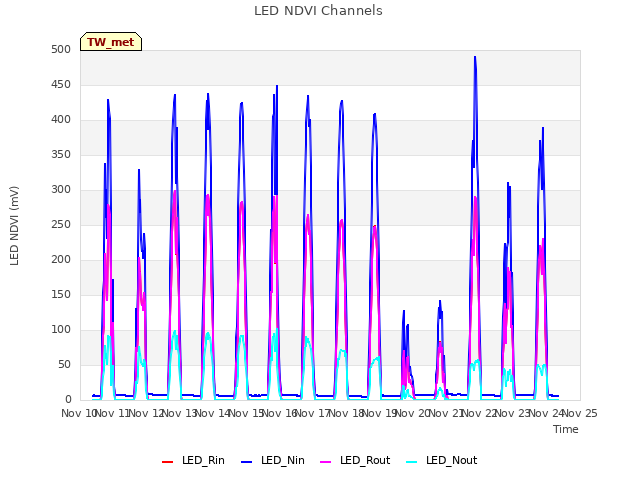This screenshot has height=480, width=640.
Task: Click the magenta LED_Rout legend color marker
Action: (x=325, y=462)
